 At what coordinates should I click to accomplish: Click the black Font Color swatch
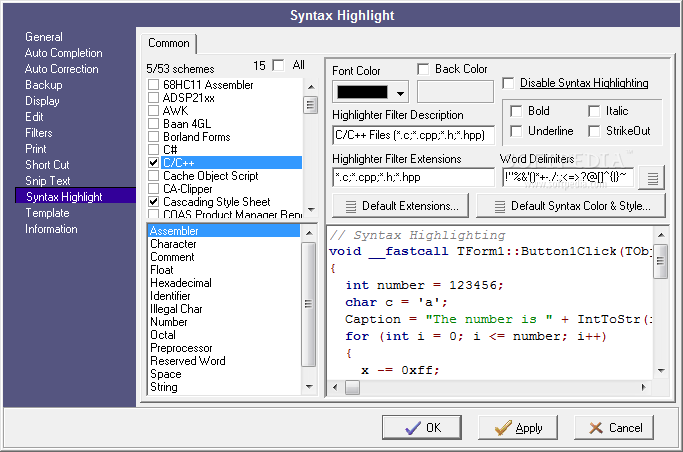[362, 92]
